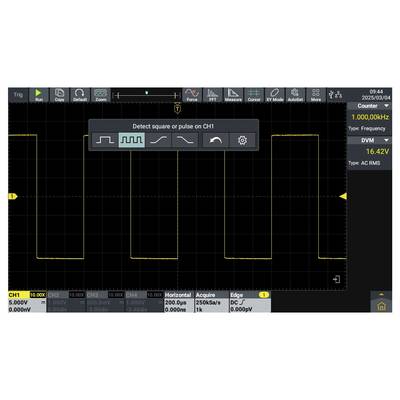The image size is (400, 400).
Task: Open the CH1 channel settings box
Action: pos(27,302)
